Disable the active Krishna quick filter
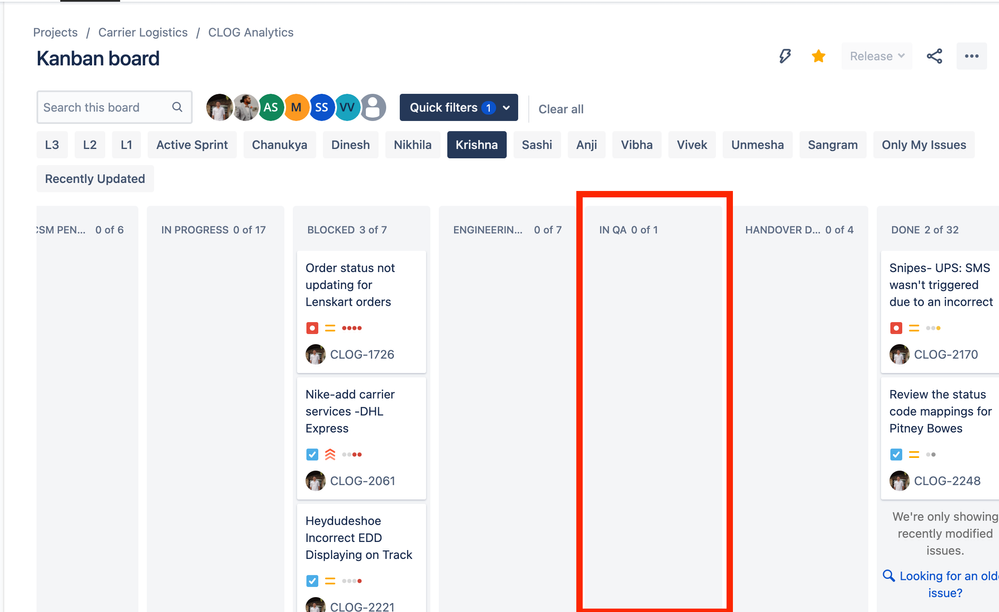The image size is (999, 612). click(477, 145)
